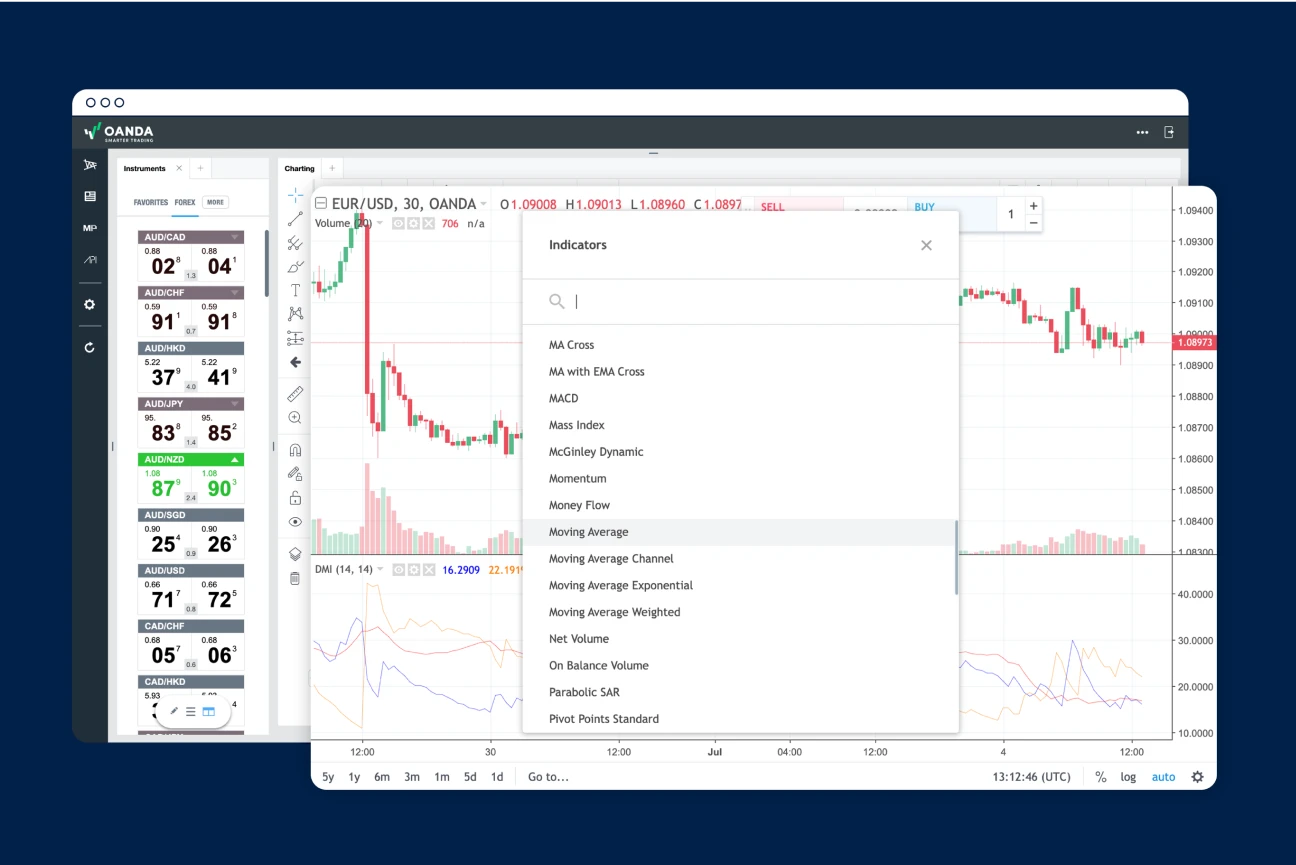Open the object tree panel
Screen dimensions: 1296x865
295,553
